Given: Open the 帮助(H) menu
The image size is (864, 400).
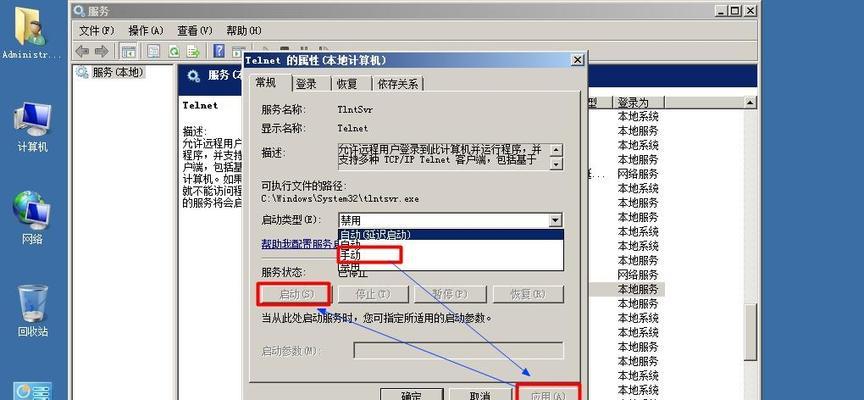Looking at the screenshot, I should pos(244,31).
